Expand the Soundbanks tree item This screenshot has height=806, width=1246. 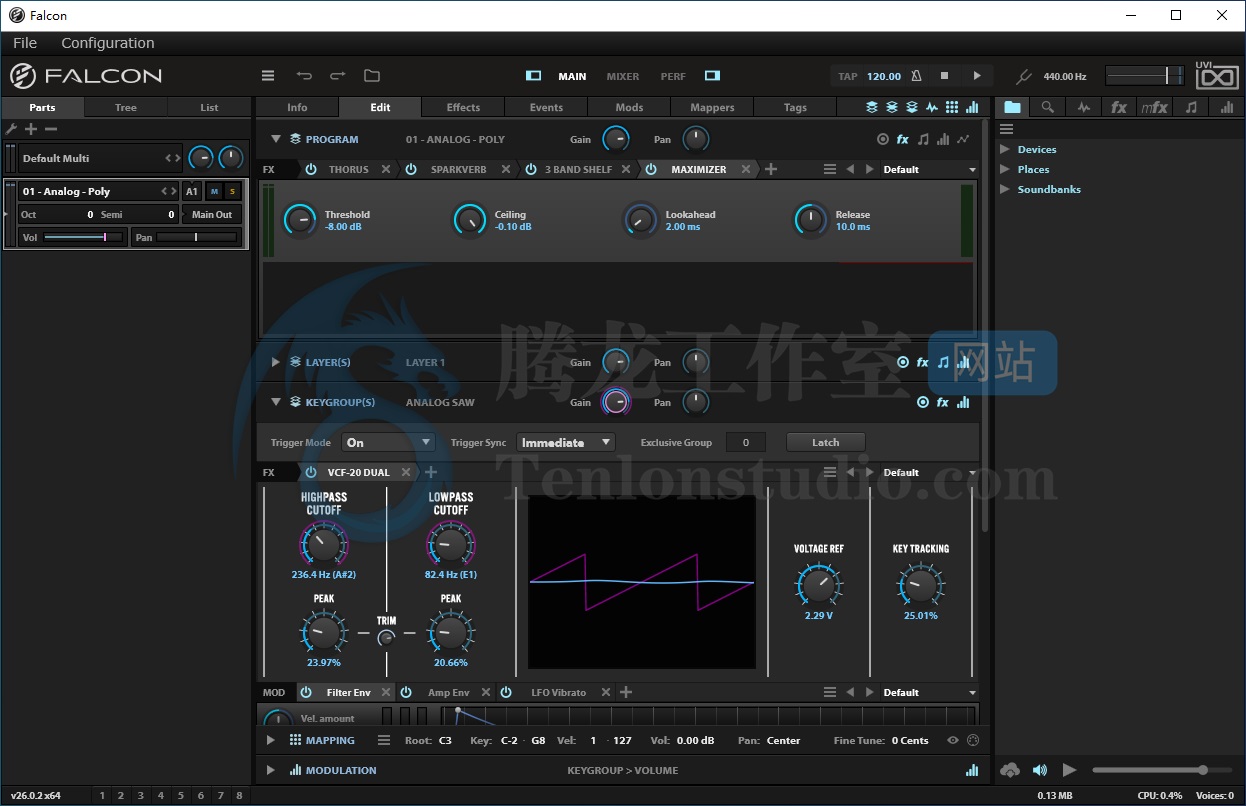(x=1005, y=189)
